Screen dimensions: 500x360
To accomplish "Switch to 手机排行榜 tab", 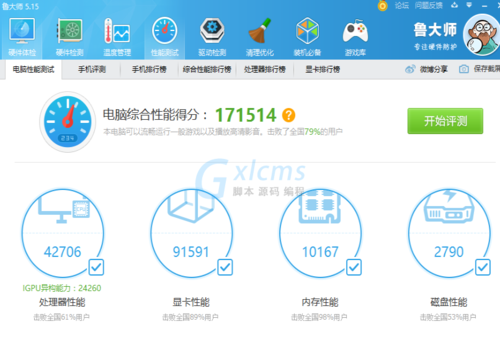I will coord(149,69).
